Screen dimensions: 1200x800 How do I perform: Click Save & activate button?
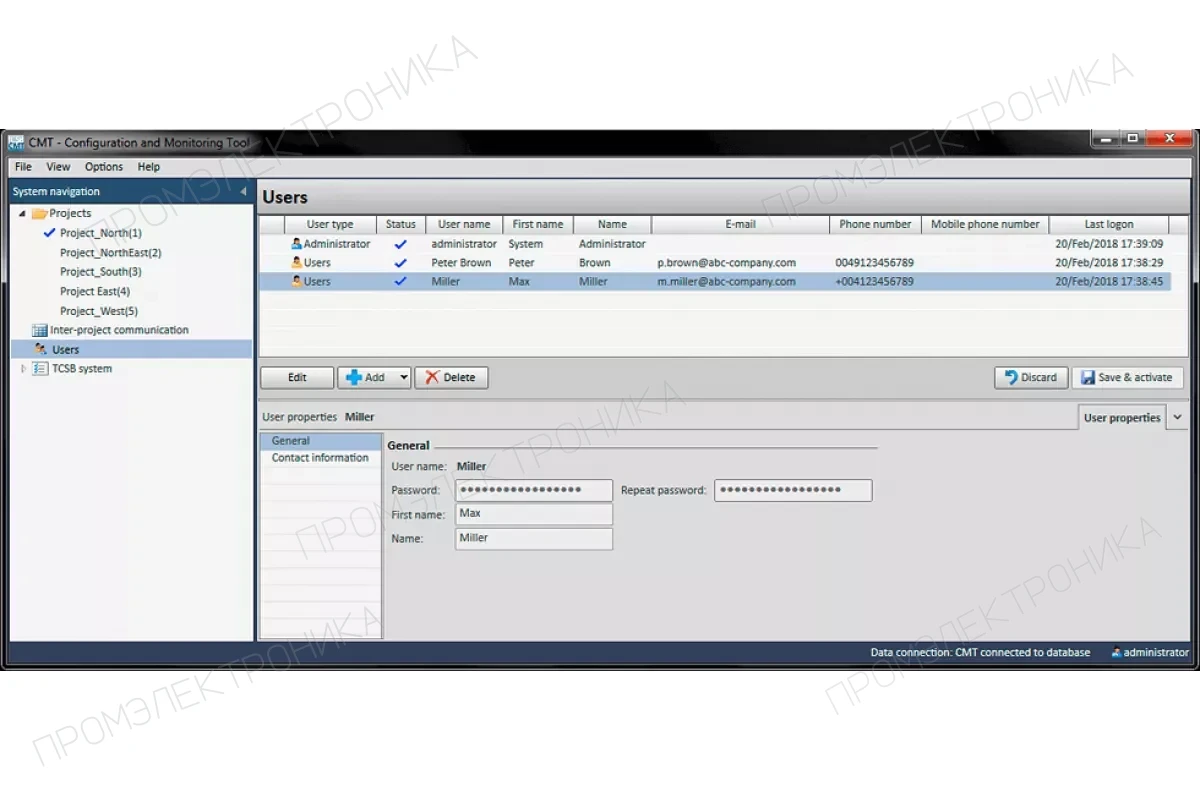coord(1127,378)
